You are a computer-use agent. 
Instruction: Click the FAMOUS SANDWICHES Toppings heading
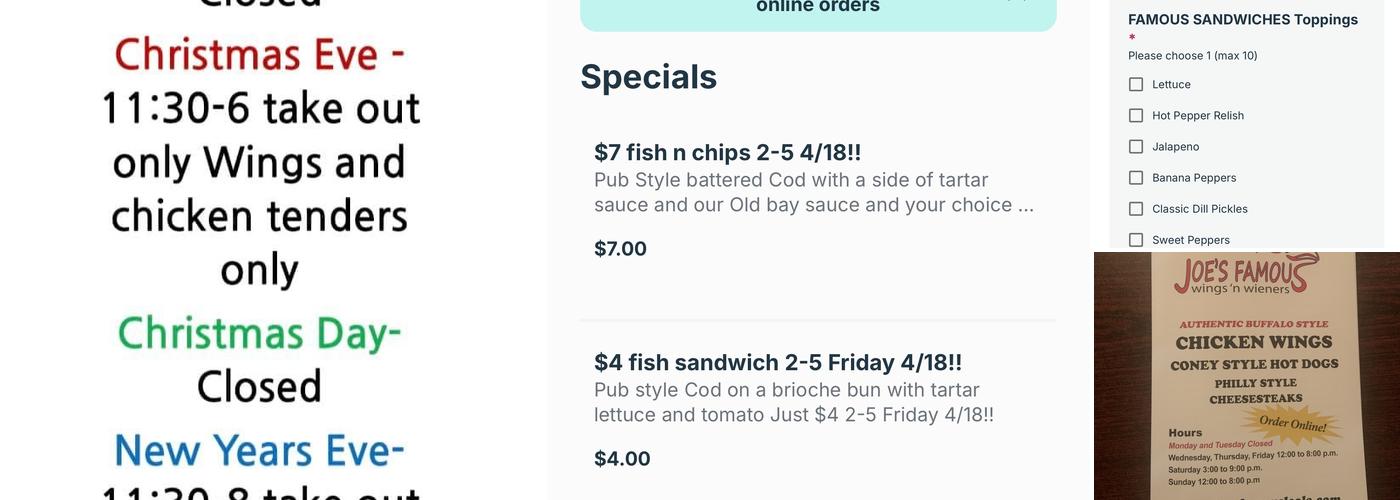(1242, 19)
